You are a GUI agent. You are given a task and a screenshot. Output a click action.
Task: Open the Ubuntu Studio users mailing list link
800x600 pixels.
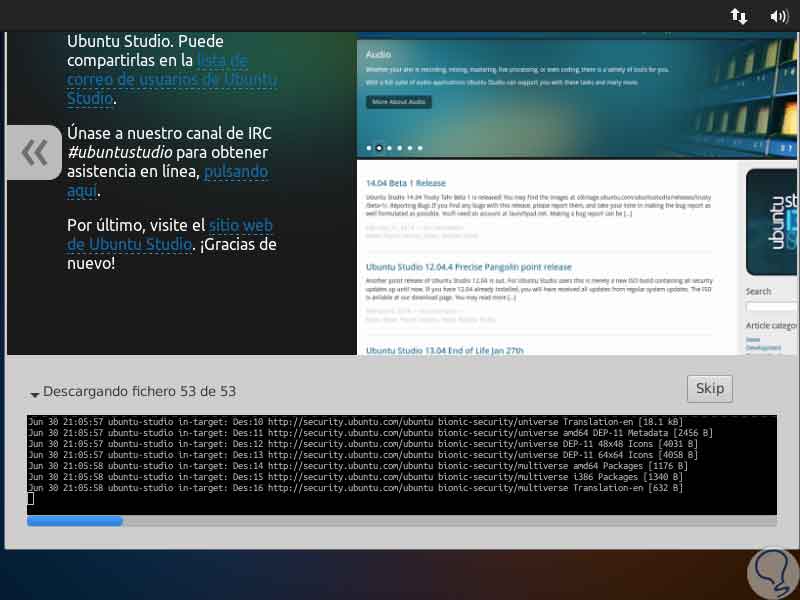172,79
